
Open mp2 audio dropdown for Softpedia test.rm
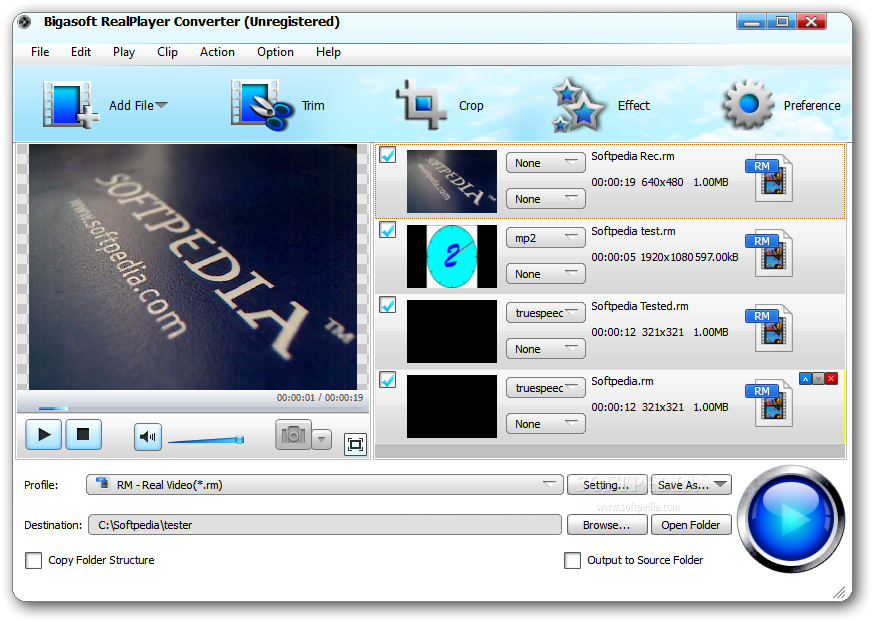click(546, 238)
